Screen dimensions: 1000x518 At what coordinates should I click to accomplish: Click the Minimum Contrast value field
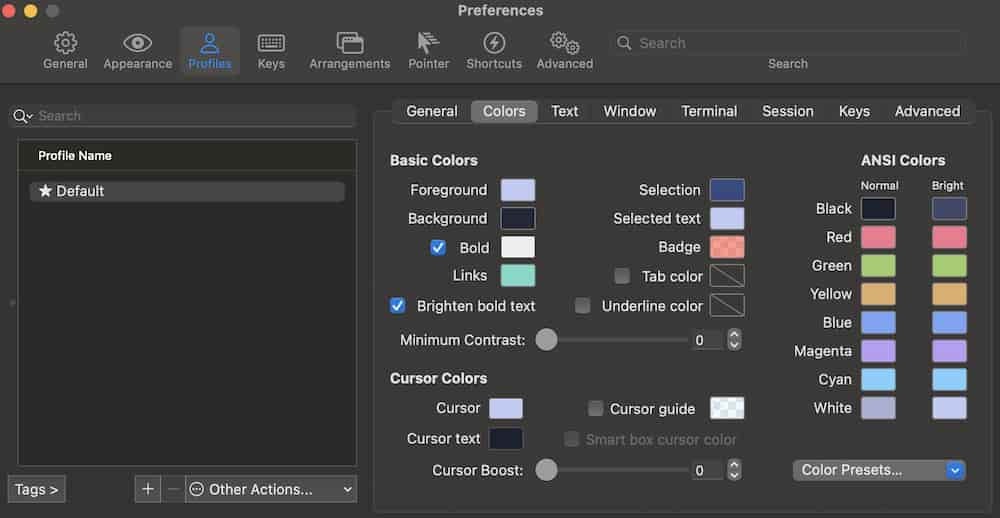coord(709,339)
